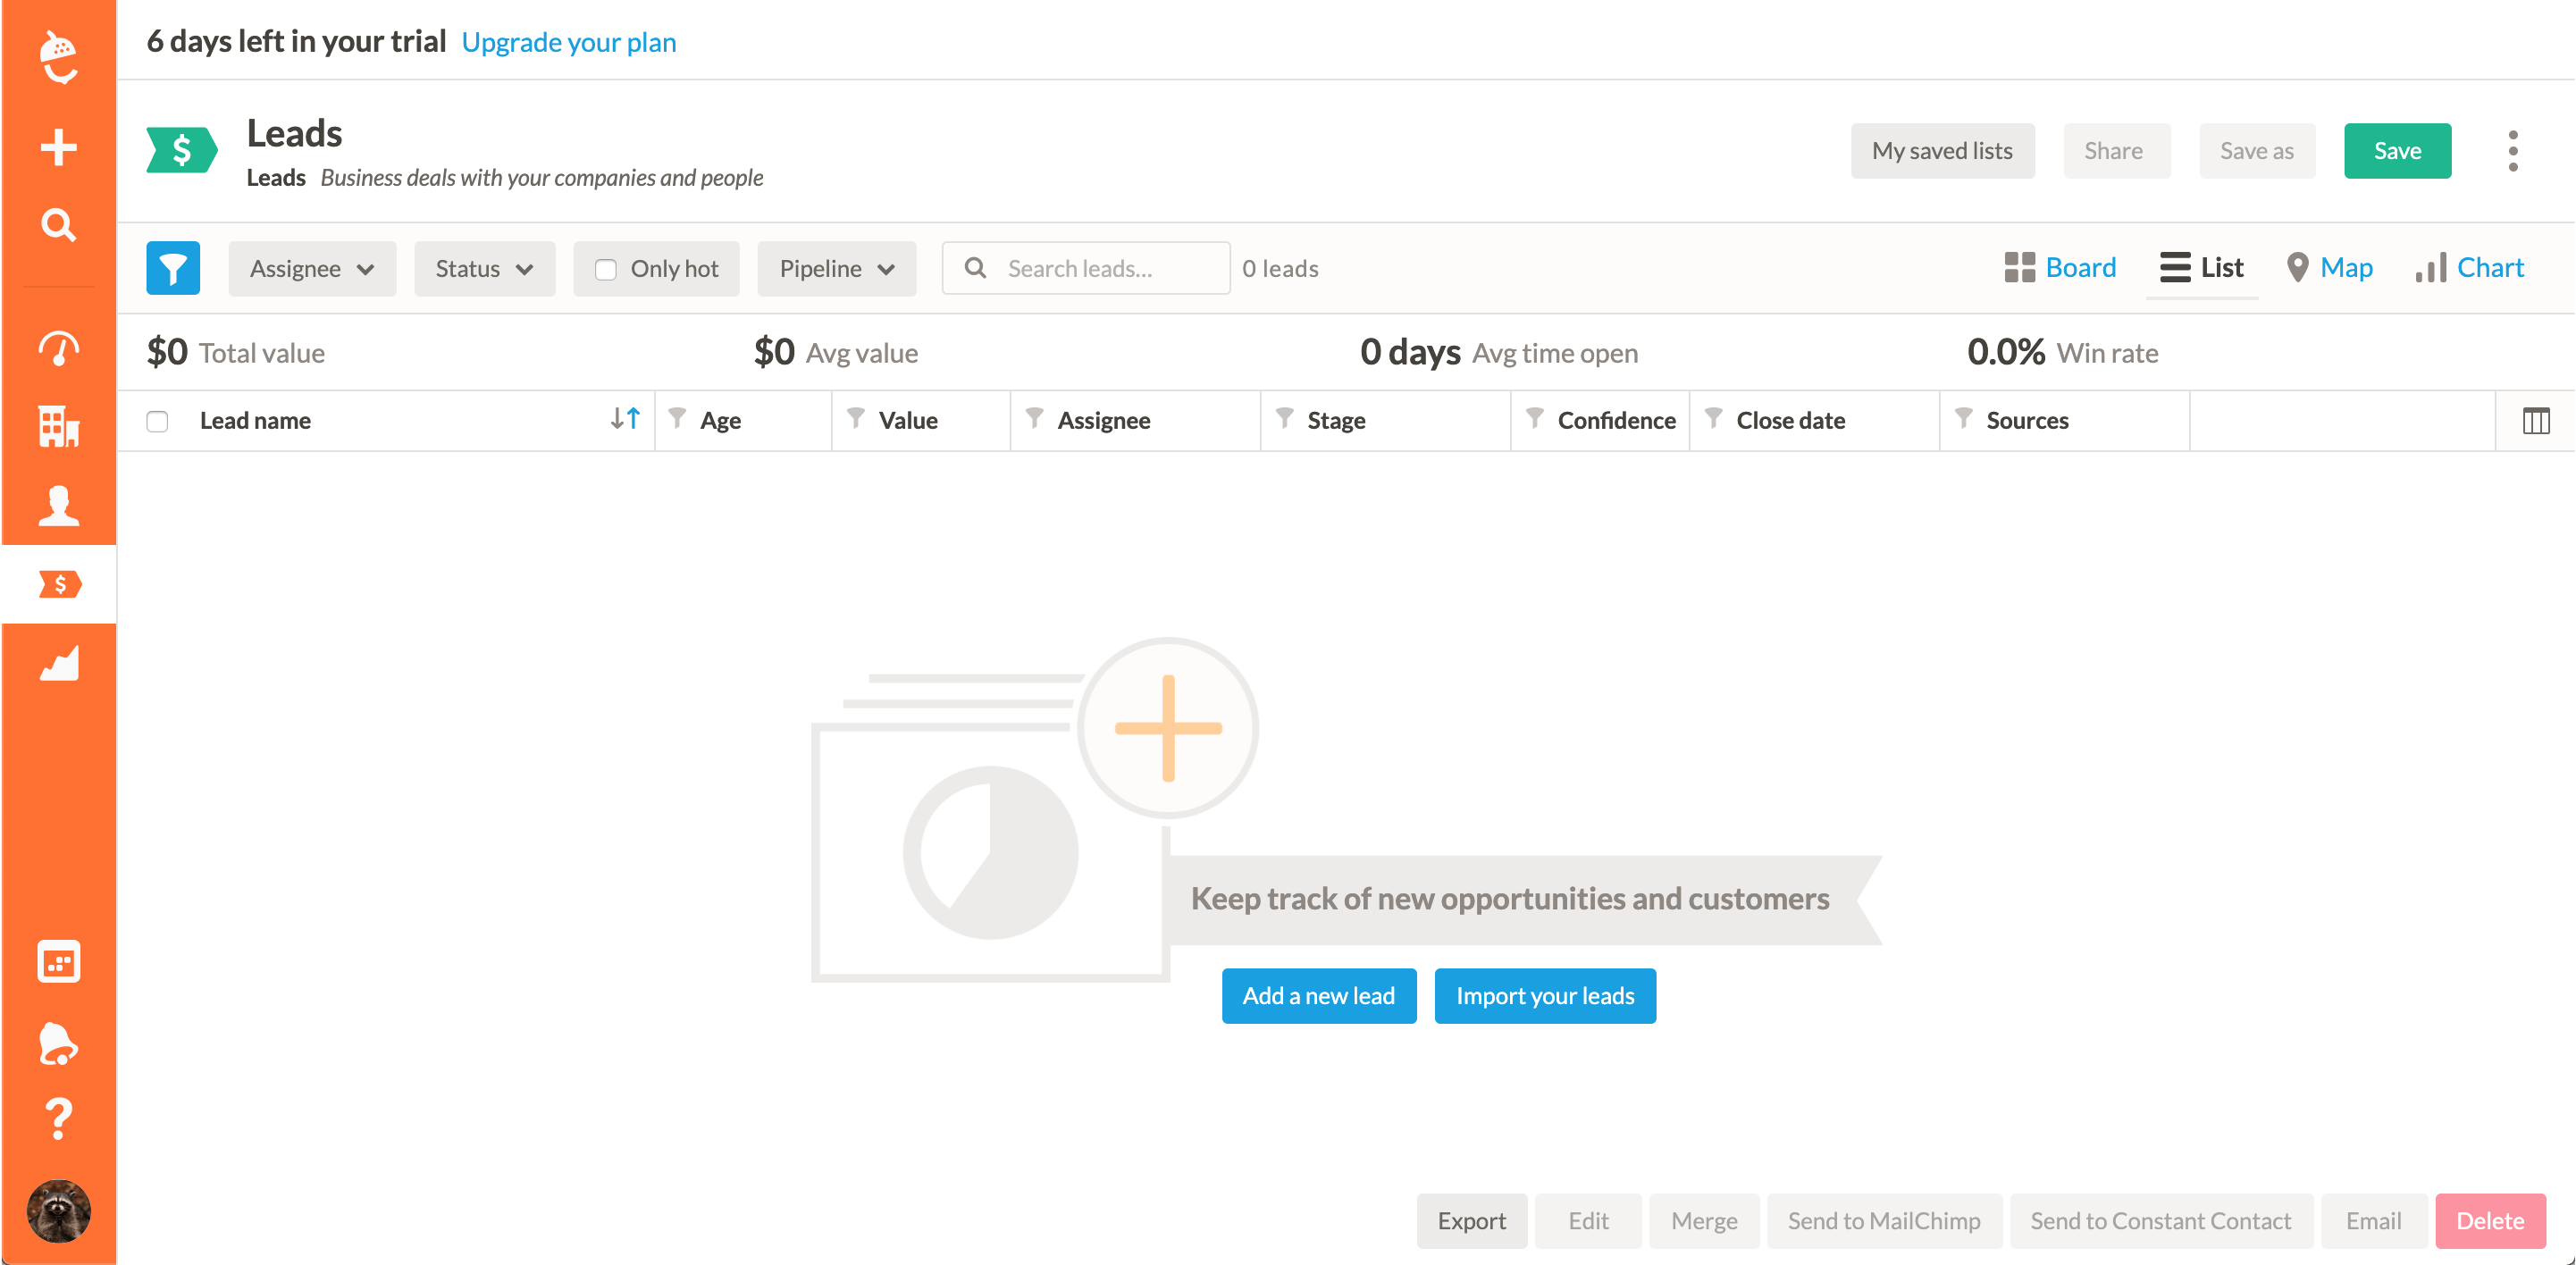Switch to Board view

click(x=2060, y=266)
